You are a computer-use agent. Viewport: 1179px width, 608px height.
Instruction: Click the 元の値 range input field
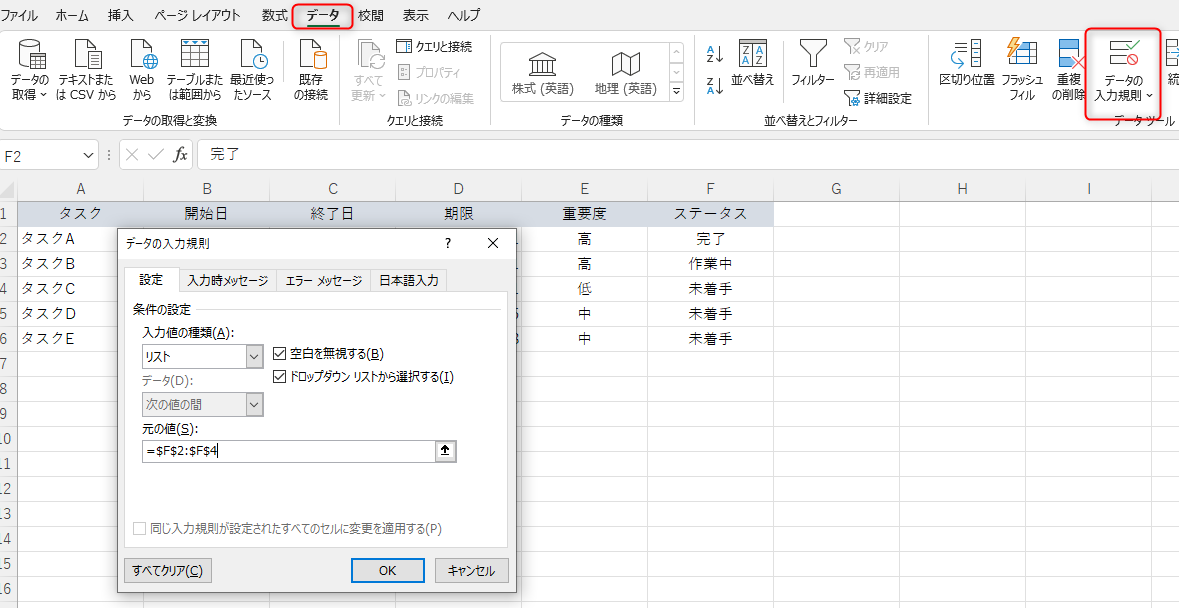point(288,451)
